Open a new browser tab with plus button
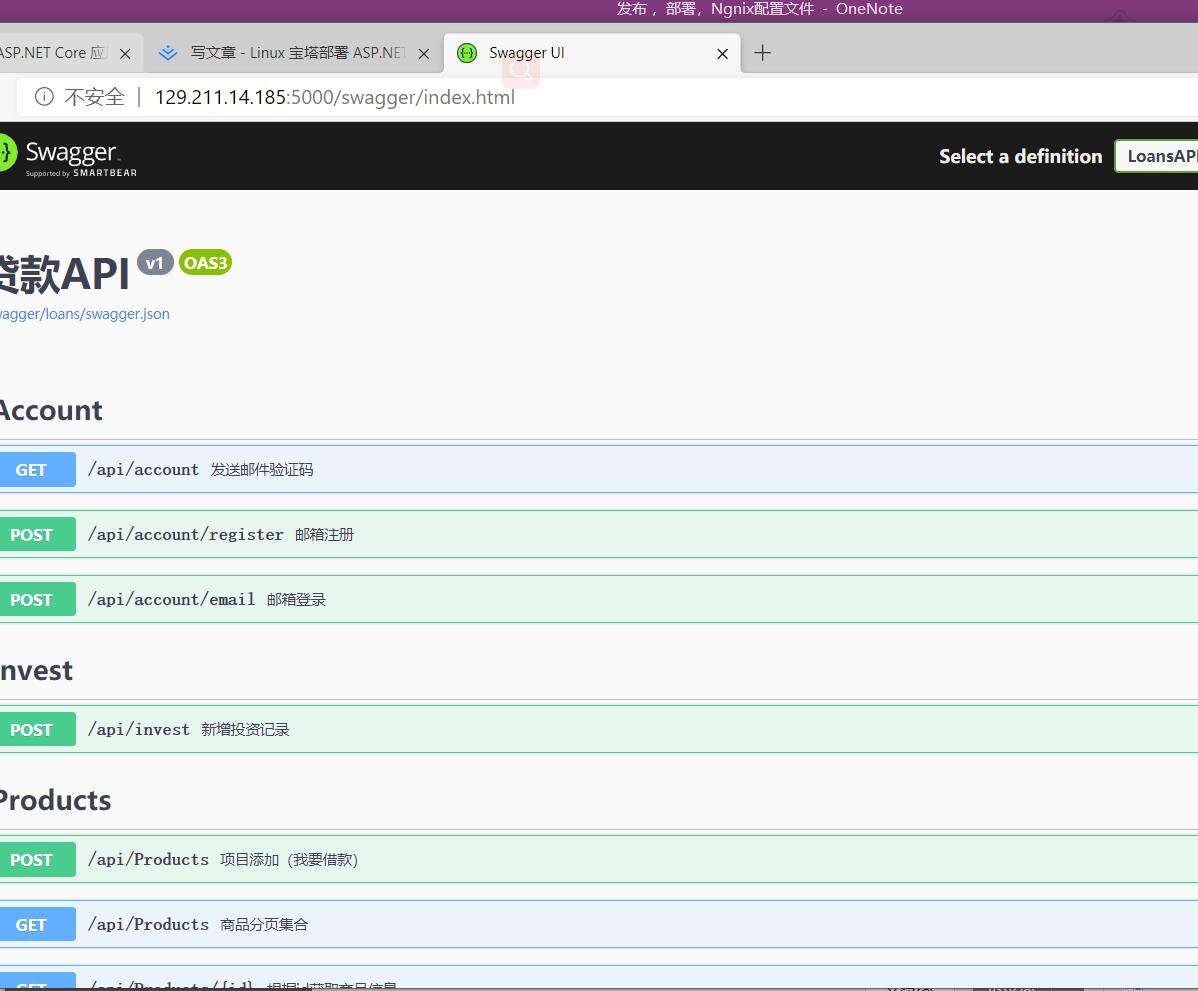The width and height of the screenshot is (1198, 991). point(762,53)
